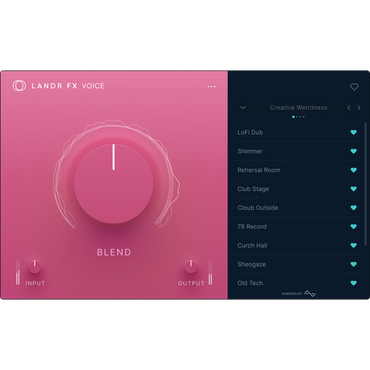Click the LANDR FX VOICE title
Image resolution: width=370 pixels, height=370 pixels.
(68, 86)
